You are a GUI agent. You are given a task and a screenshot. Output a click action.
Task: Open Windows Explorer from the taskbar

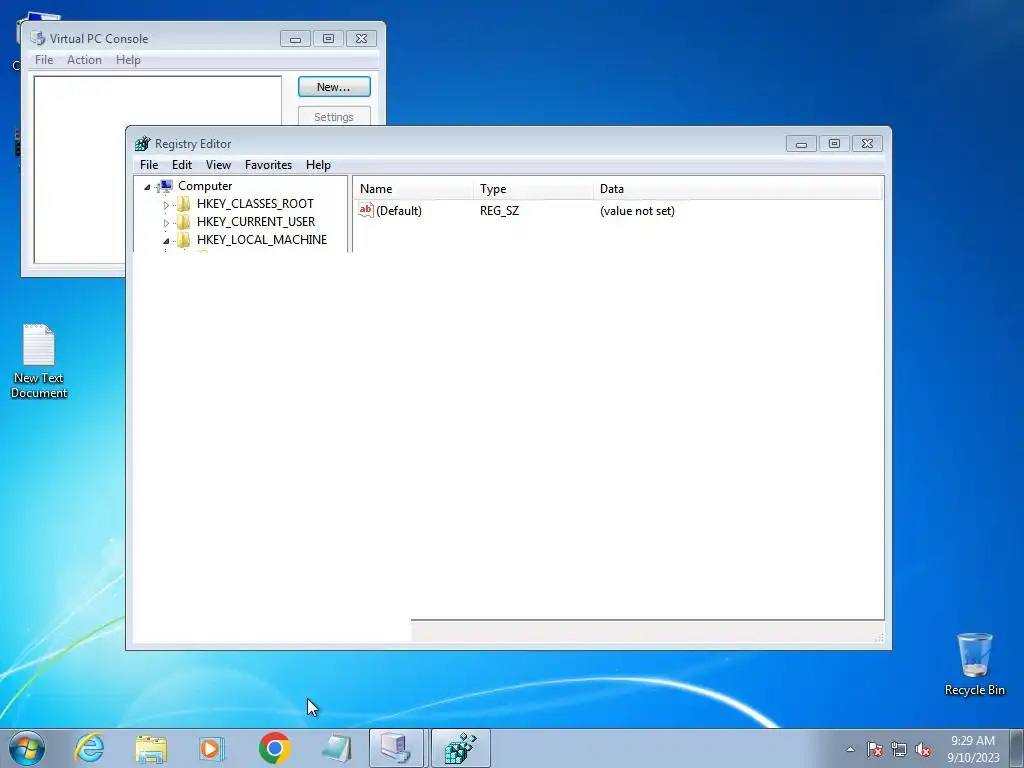pos(151,748)
